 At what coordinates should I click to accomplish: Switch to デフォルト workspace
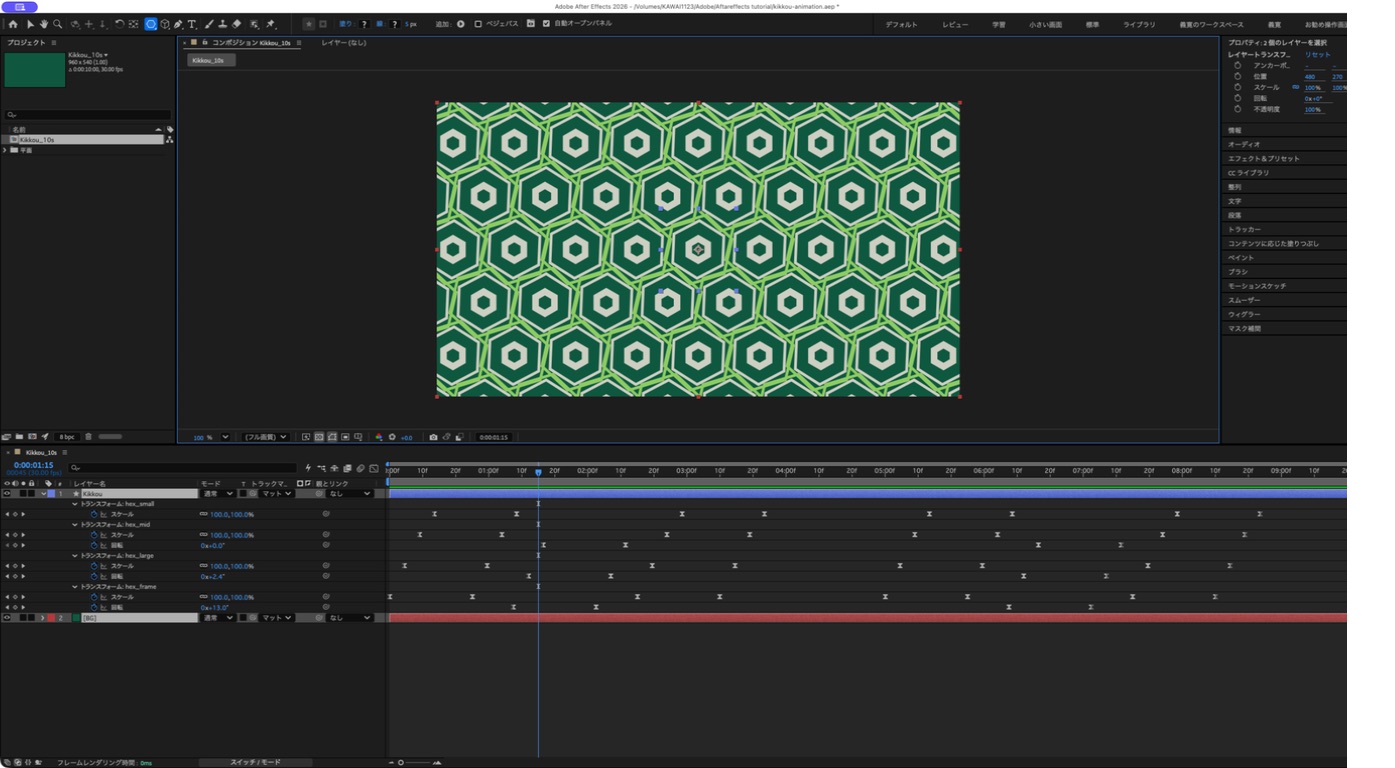[901, 24]
